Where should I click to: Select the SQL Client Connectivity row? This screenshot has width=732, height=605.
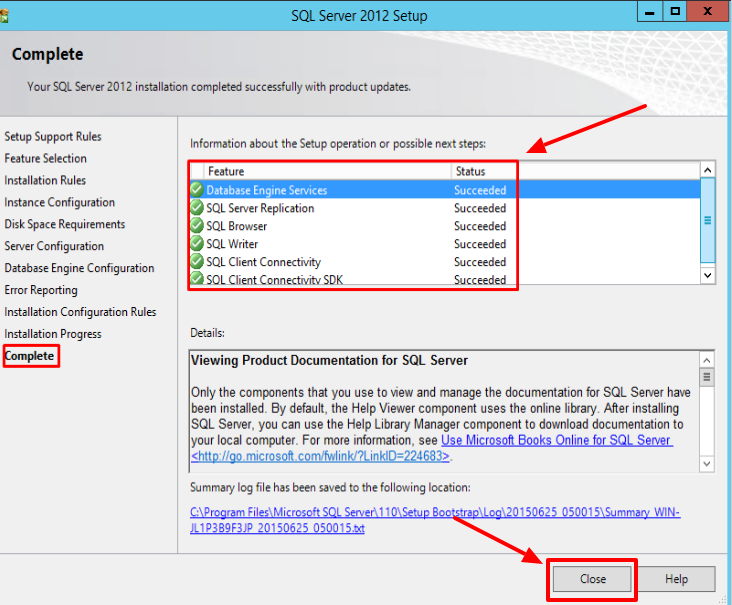[x=445, y=261]
